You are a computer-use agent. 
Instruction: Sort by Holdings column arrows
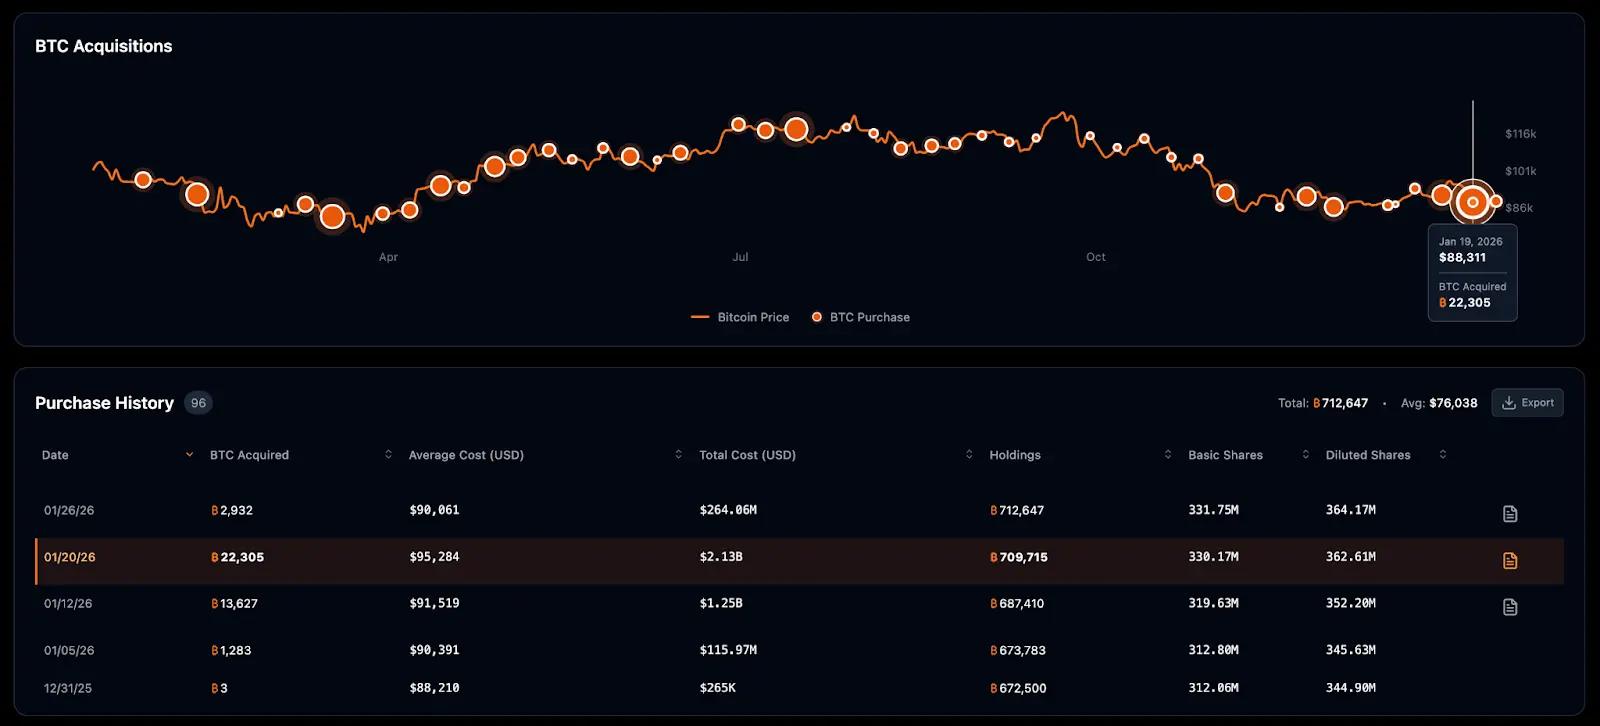1168,455
